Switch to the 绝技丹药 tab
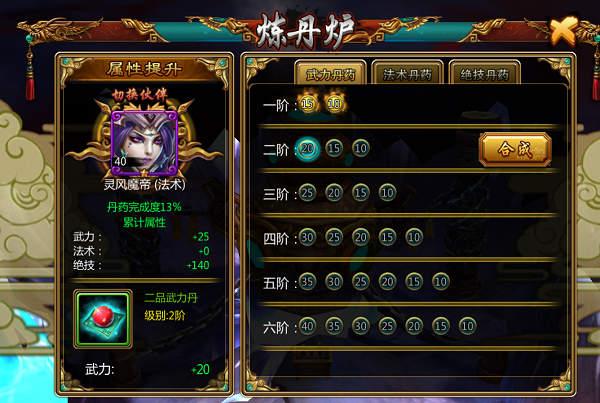Screen dimensions: 600x403 tap(485, 73)
